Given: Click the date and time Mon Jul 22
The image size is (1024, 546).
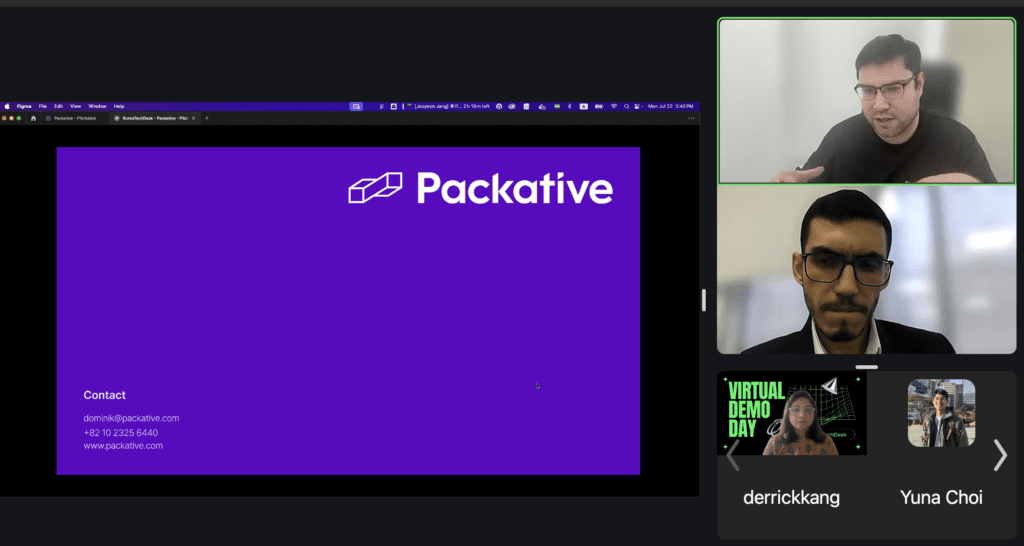Looking at the screenshot, I should click(x=671, y=106).
